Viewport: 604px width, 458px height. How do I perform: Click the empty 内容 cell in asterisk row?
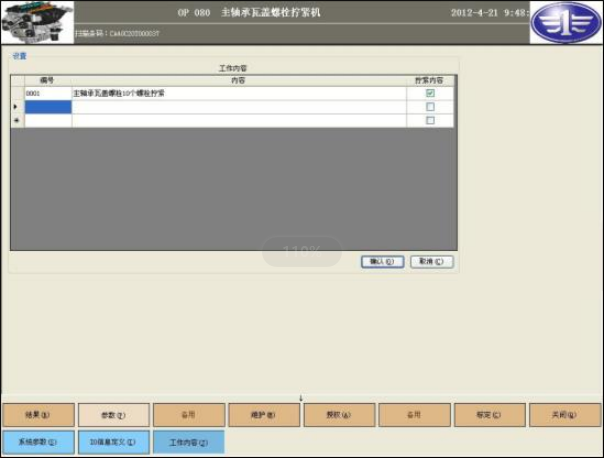(x=239, y=121)
